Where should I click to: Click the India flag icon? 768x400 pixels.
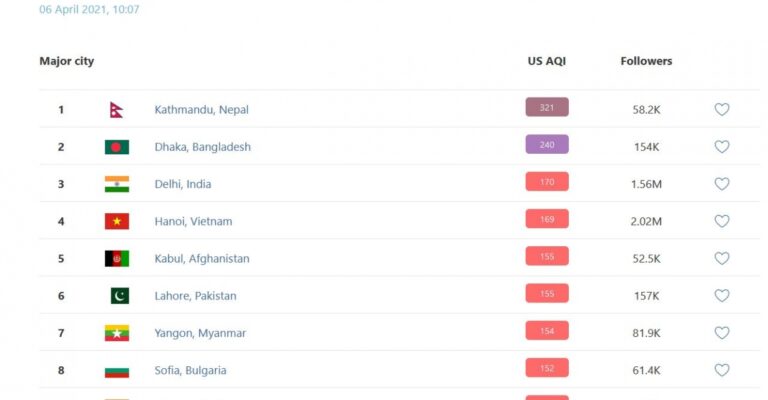pyautogui.click(x=117, y=184)
